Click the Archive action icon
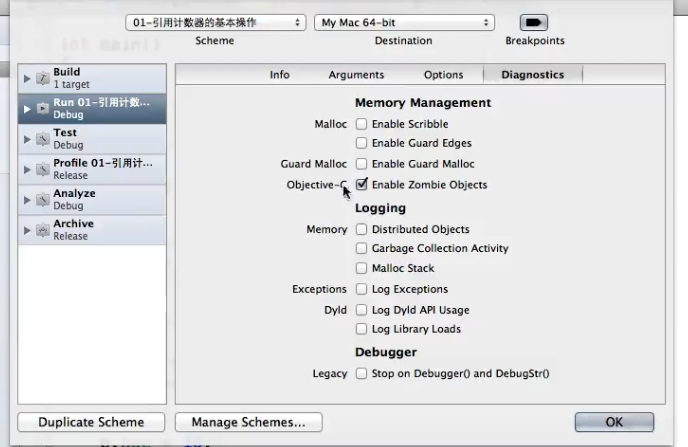Screen dimensions: 688x447 pyautogui.click(x=43, y=230)
